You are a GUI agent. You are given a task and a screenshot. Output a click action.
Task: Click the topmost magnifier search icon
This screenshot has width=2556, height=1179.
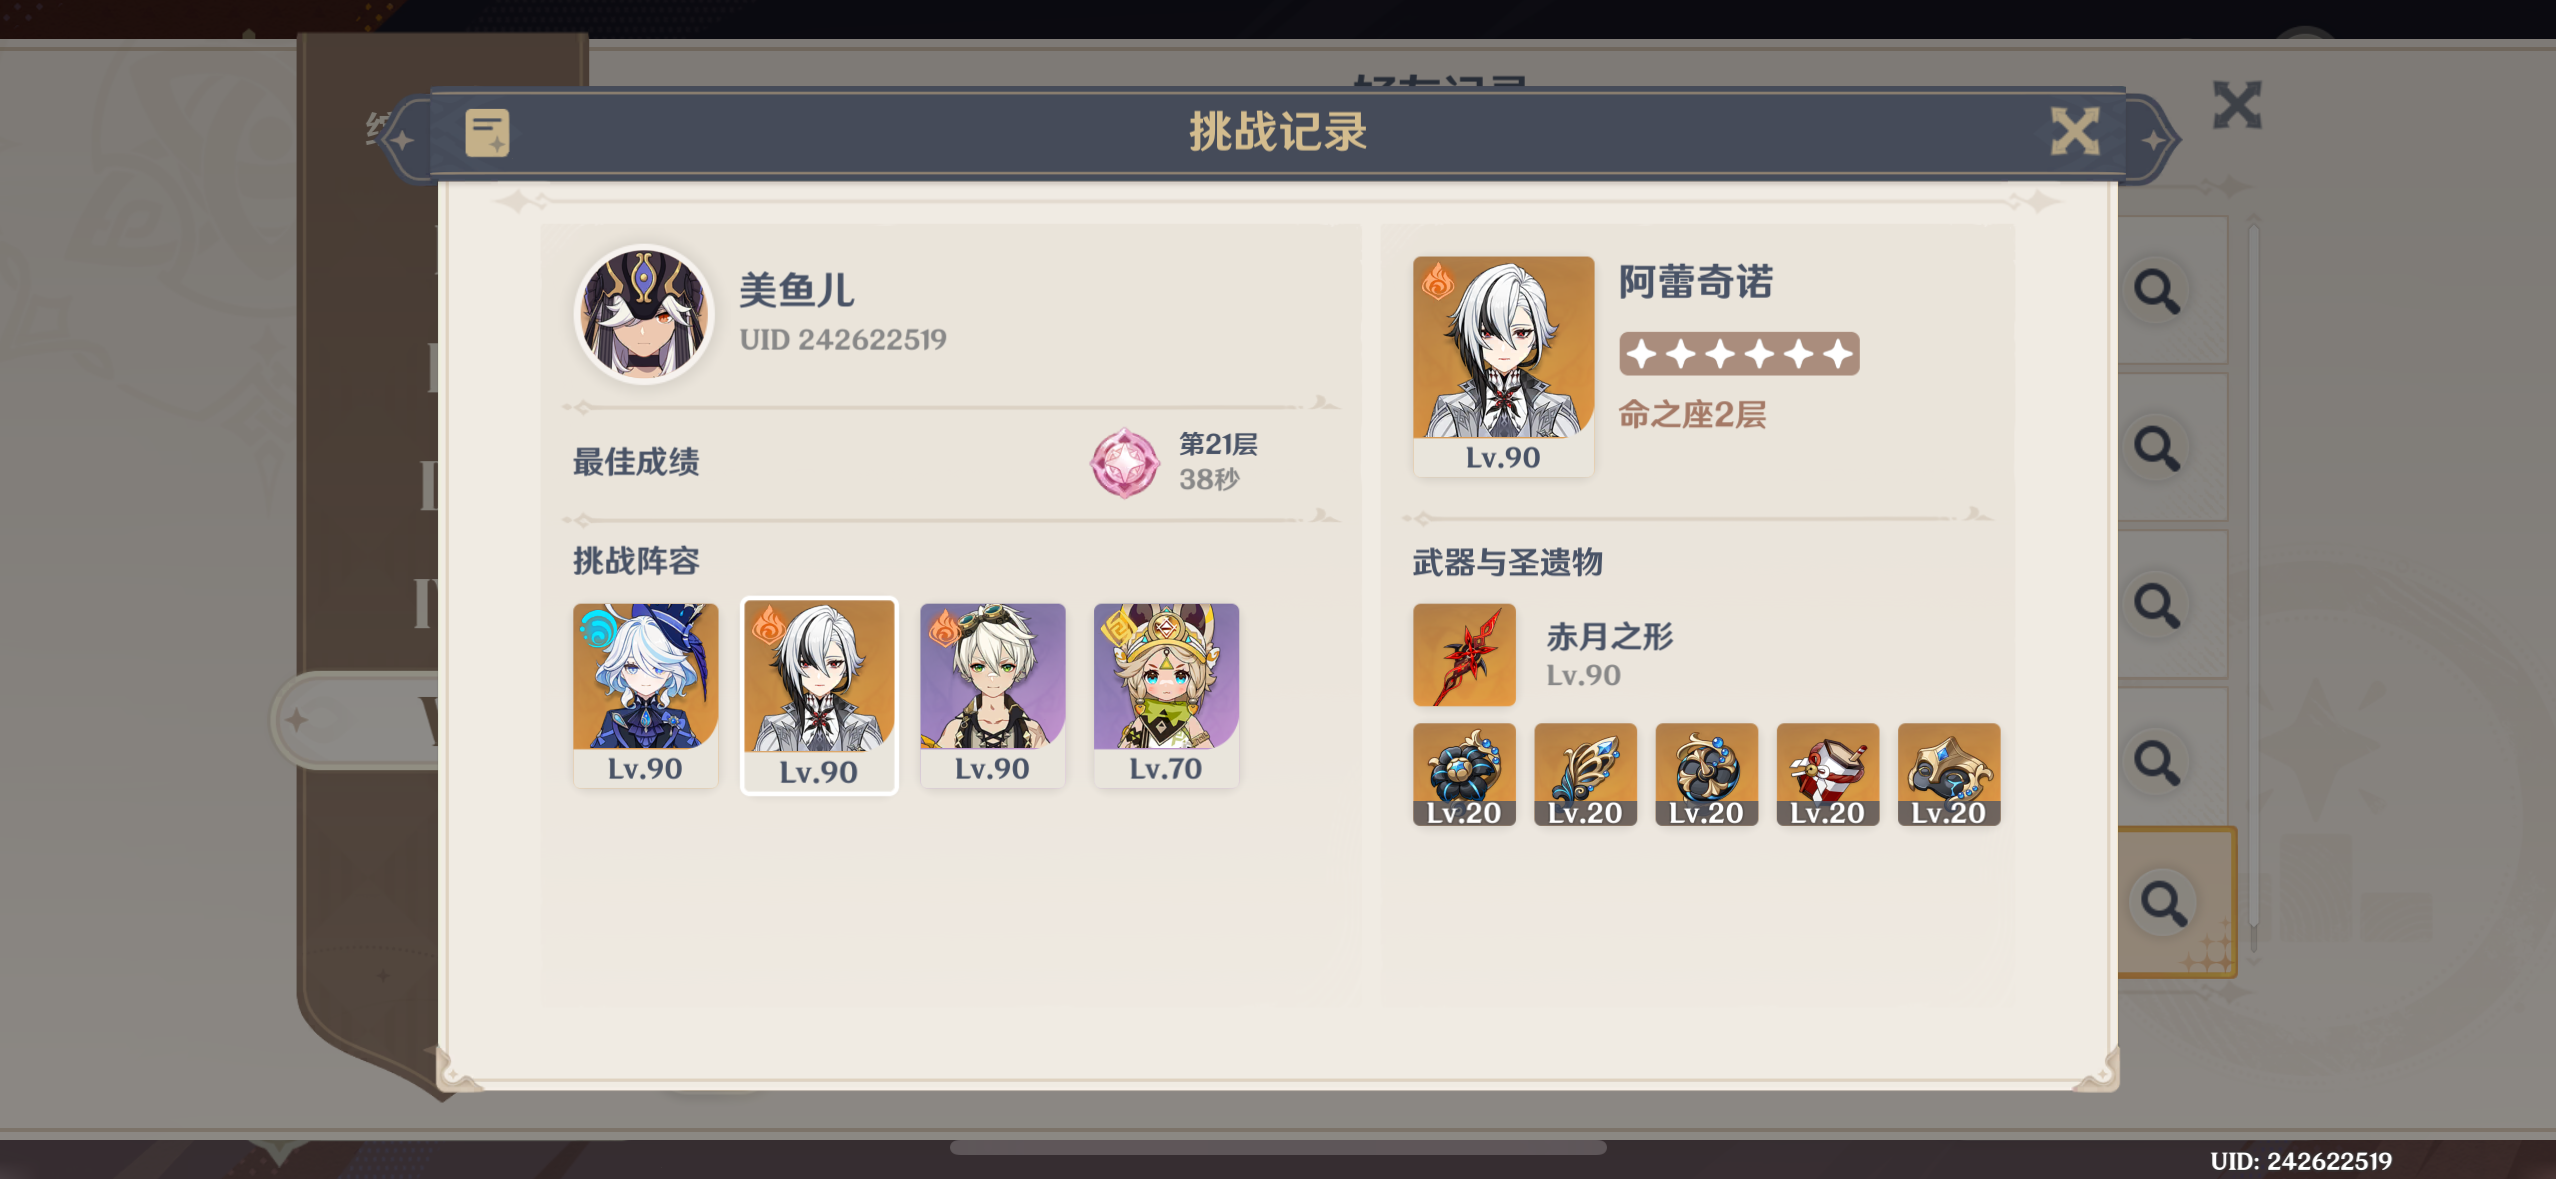2157,291
